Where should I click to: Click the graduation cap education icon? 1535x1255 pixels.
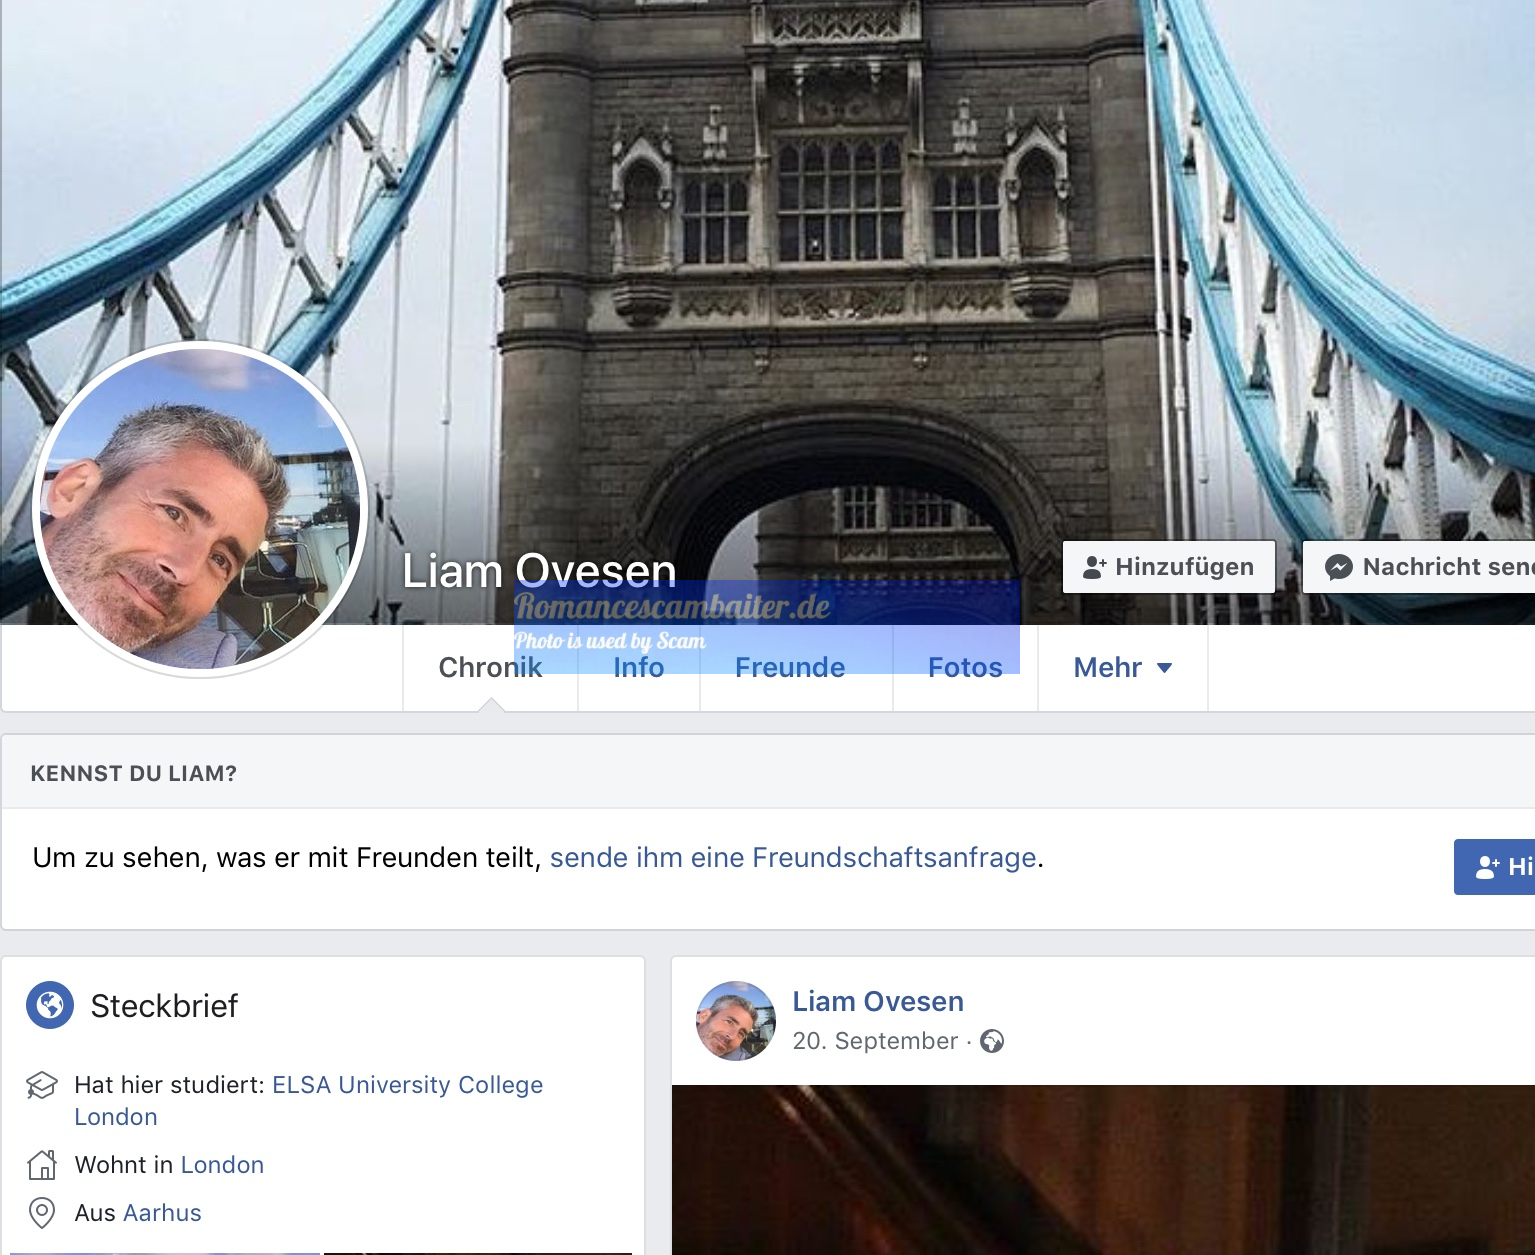(x=42, y=1085)
